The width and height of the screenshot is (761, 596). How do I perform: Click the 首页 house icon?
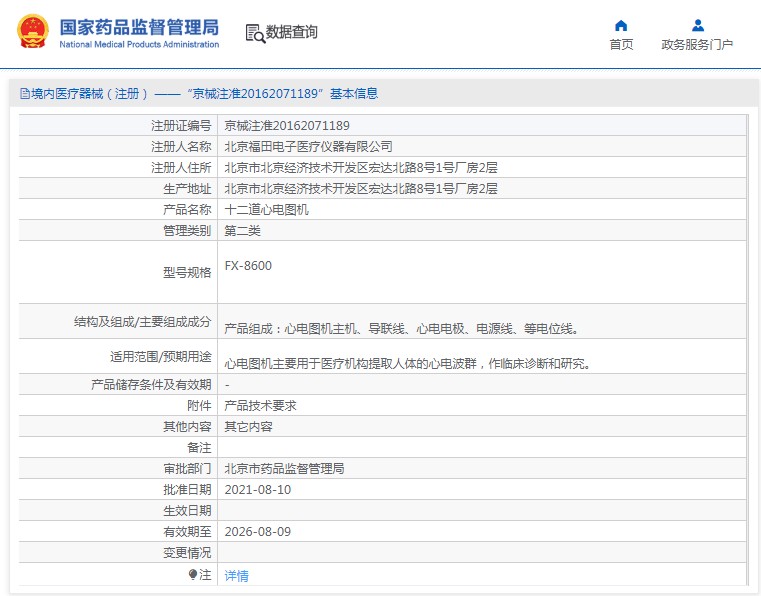click(621, 25)
